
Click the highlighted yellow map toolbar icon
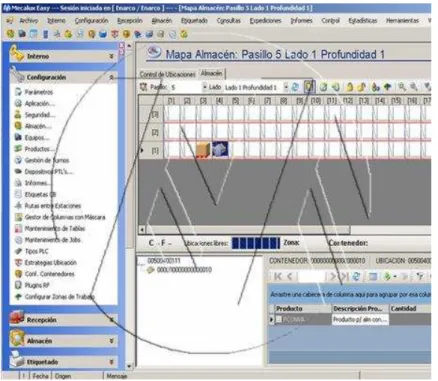[309, 87]
